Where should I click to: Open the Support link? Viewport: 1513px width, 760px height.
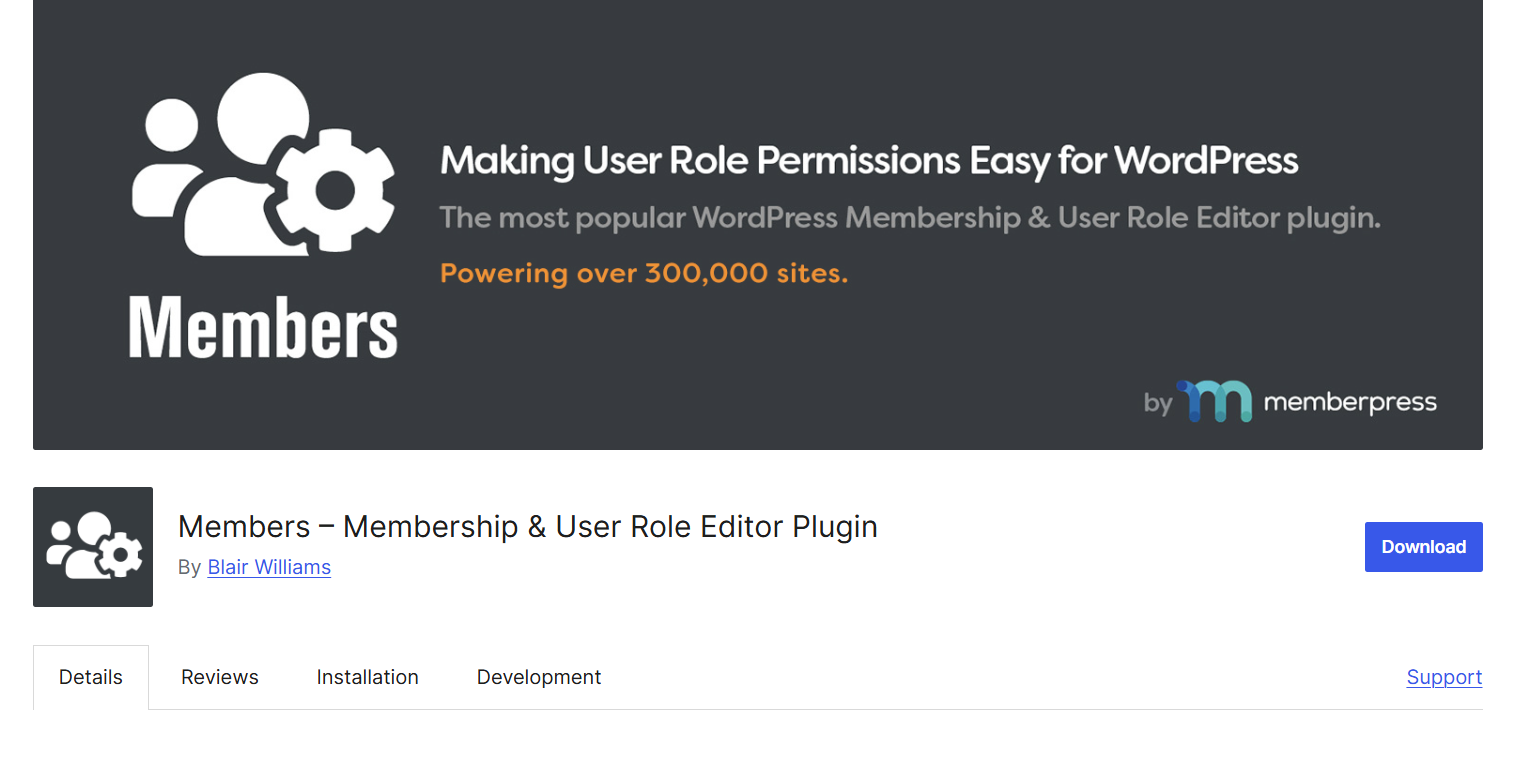[1444, 677]
